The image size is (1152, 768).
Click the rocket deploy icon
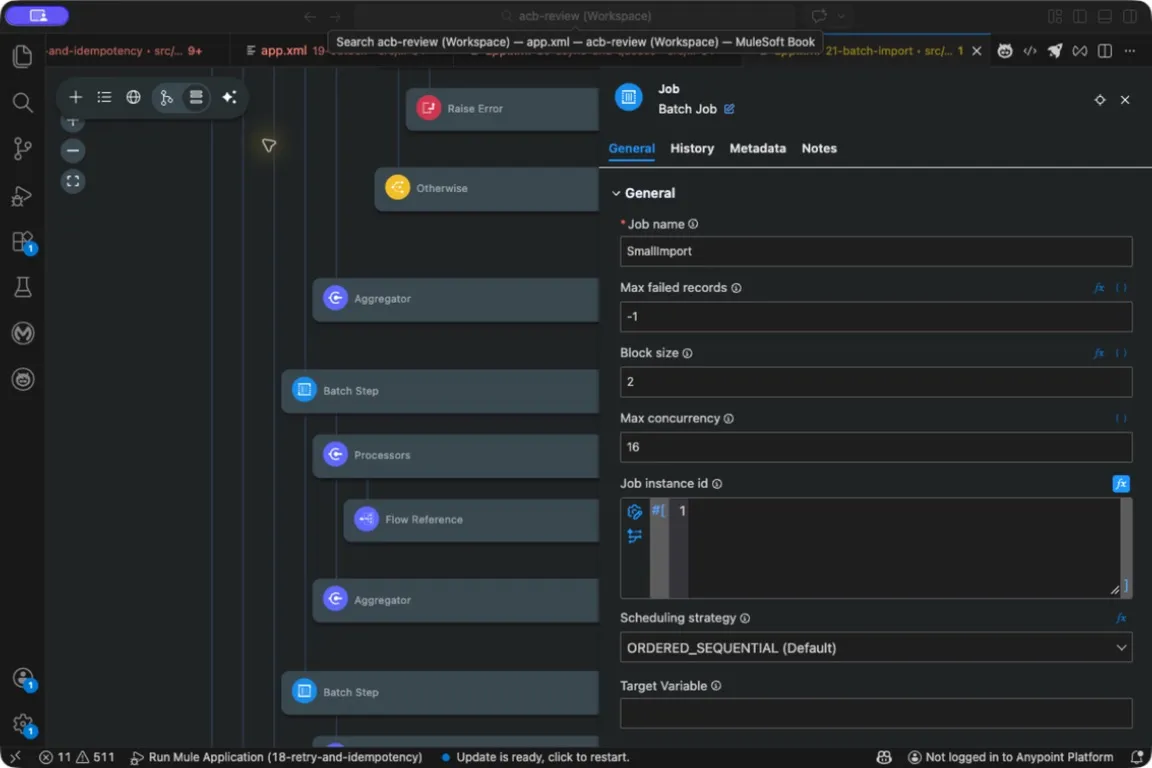pos(1055,51)
